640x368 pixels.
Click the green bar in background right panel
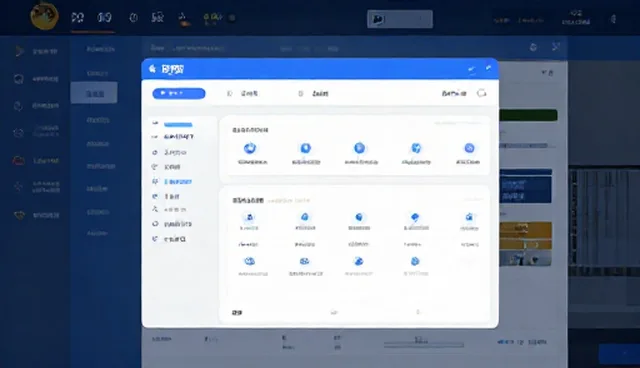coord(528,115)
